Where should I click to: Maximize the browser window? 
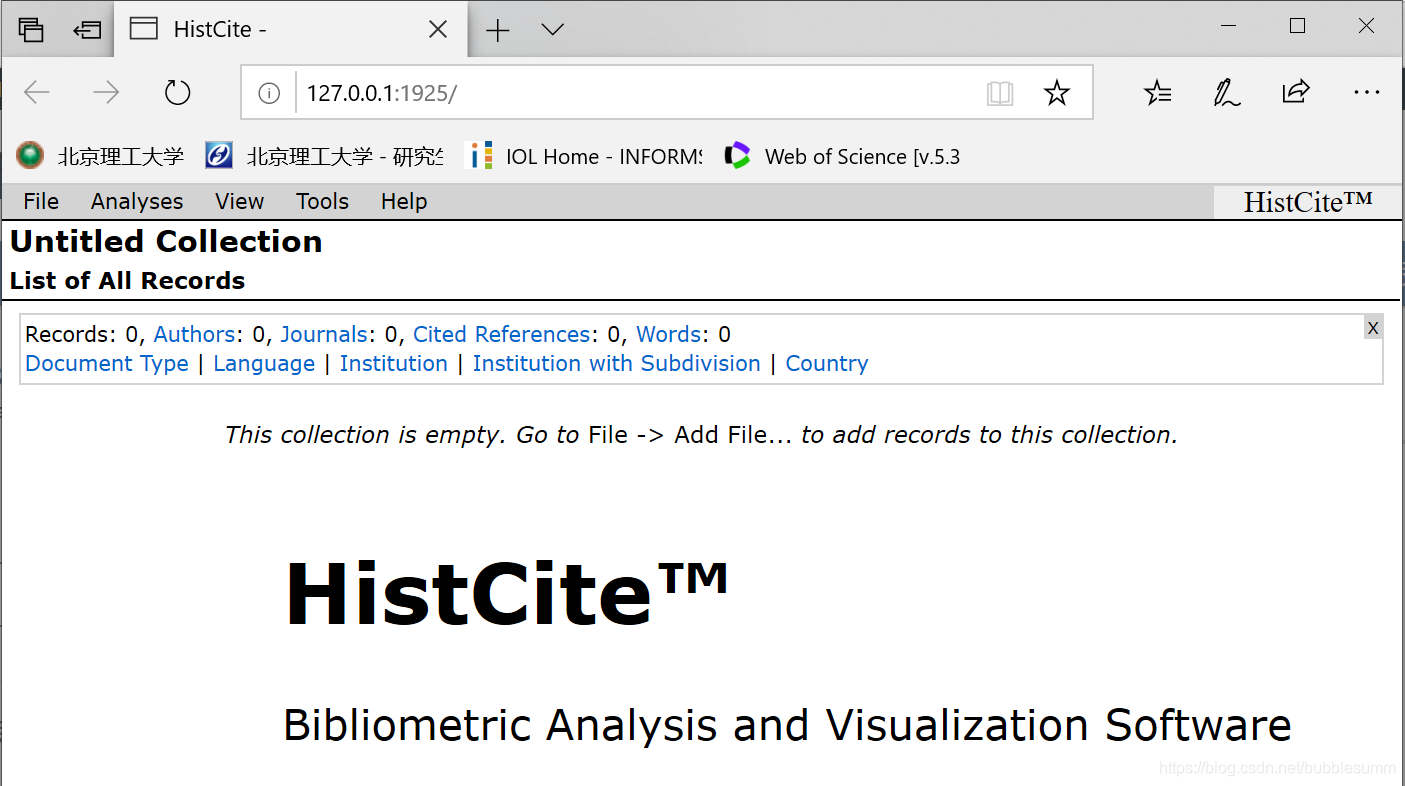(x=1297, y=27)
